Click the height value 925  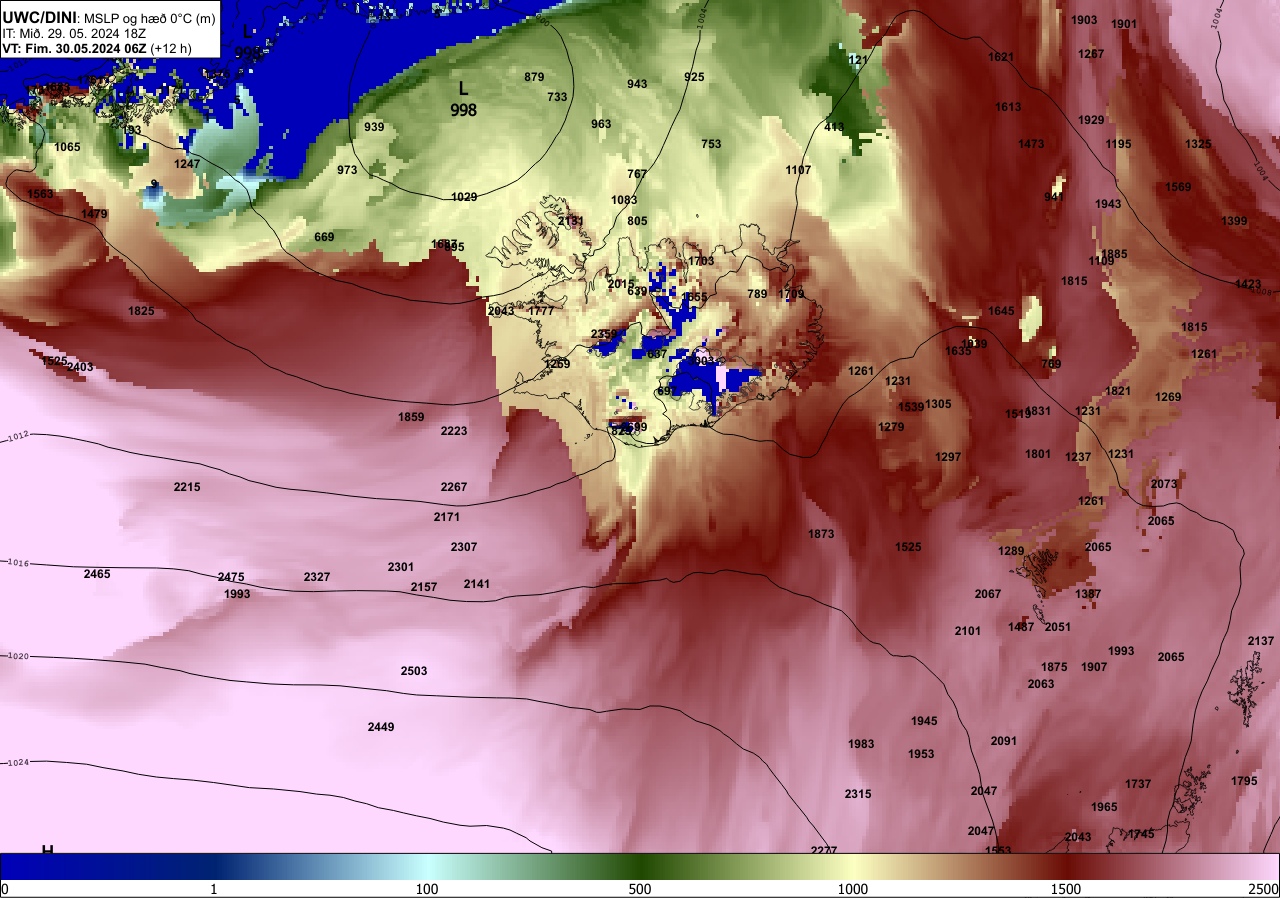(694, 77)
